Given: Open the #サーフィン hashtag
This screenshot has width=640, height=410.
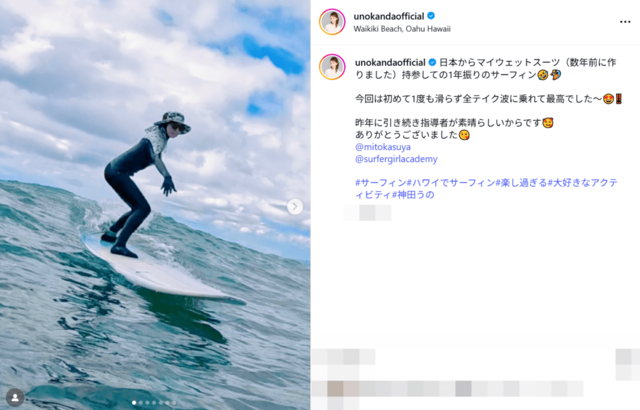Looking at the screenshot, I should pos(380,183).
